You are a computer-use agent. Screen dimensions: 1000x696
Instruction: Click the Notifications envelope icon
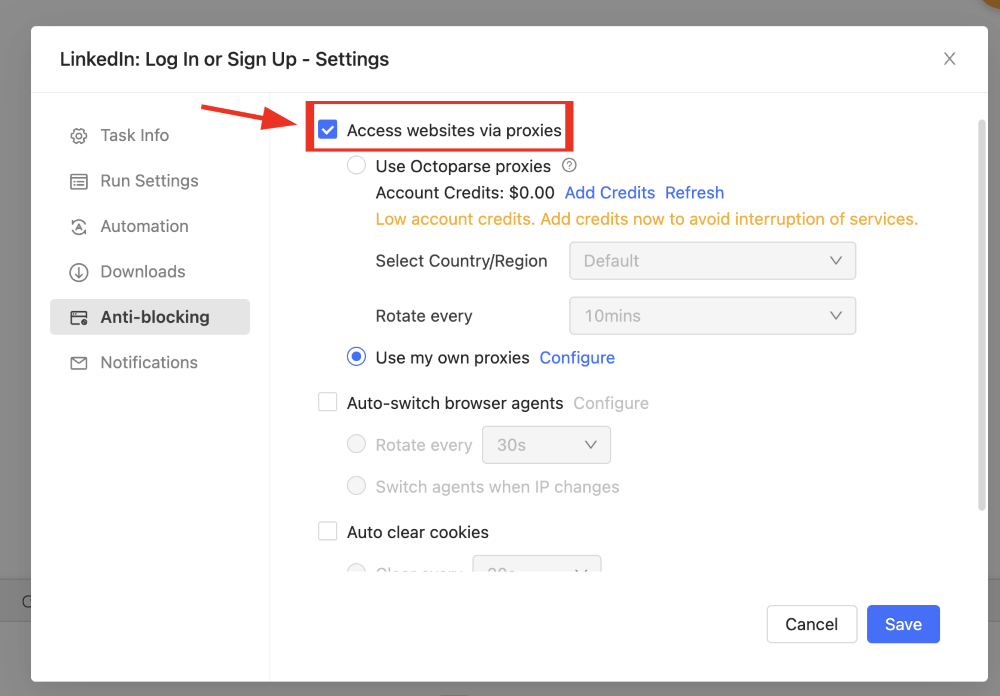78,363
